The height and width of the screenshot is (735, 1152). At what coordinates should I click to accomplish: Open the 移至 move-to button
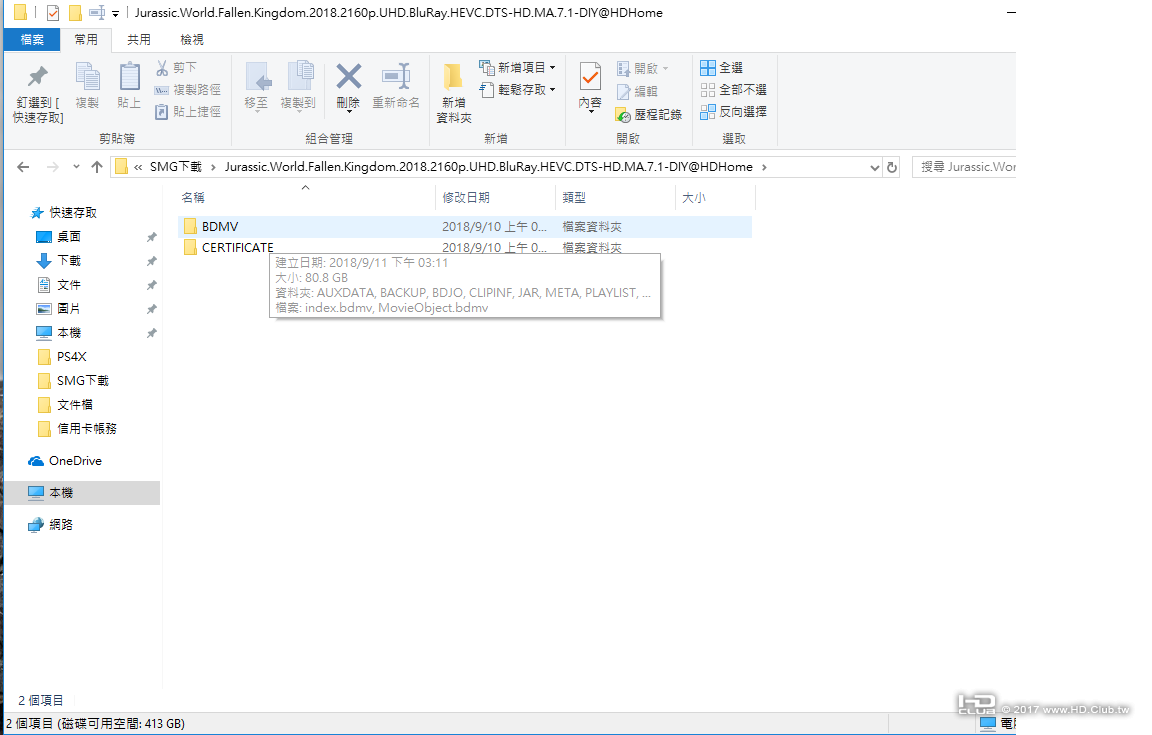coord(257,87)
